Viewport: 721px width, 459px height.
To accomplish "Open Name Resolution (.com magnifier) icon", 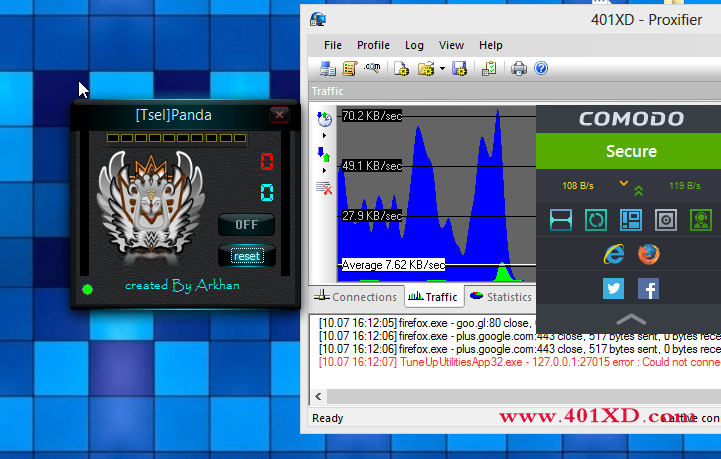I will tap(372, 68).
